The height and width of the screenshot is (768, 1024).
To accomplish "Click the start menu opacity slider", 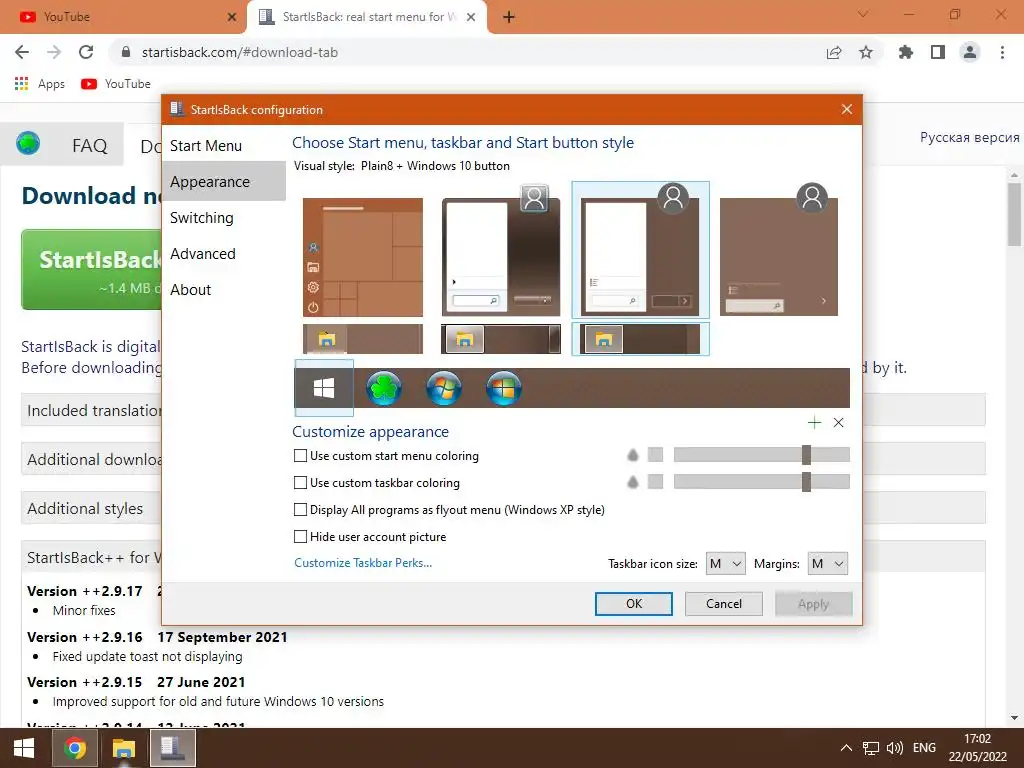I will (761, 455).
